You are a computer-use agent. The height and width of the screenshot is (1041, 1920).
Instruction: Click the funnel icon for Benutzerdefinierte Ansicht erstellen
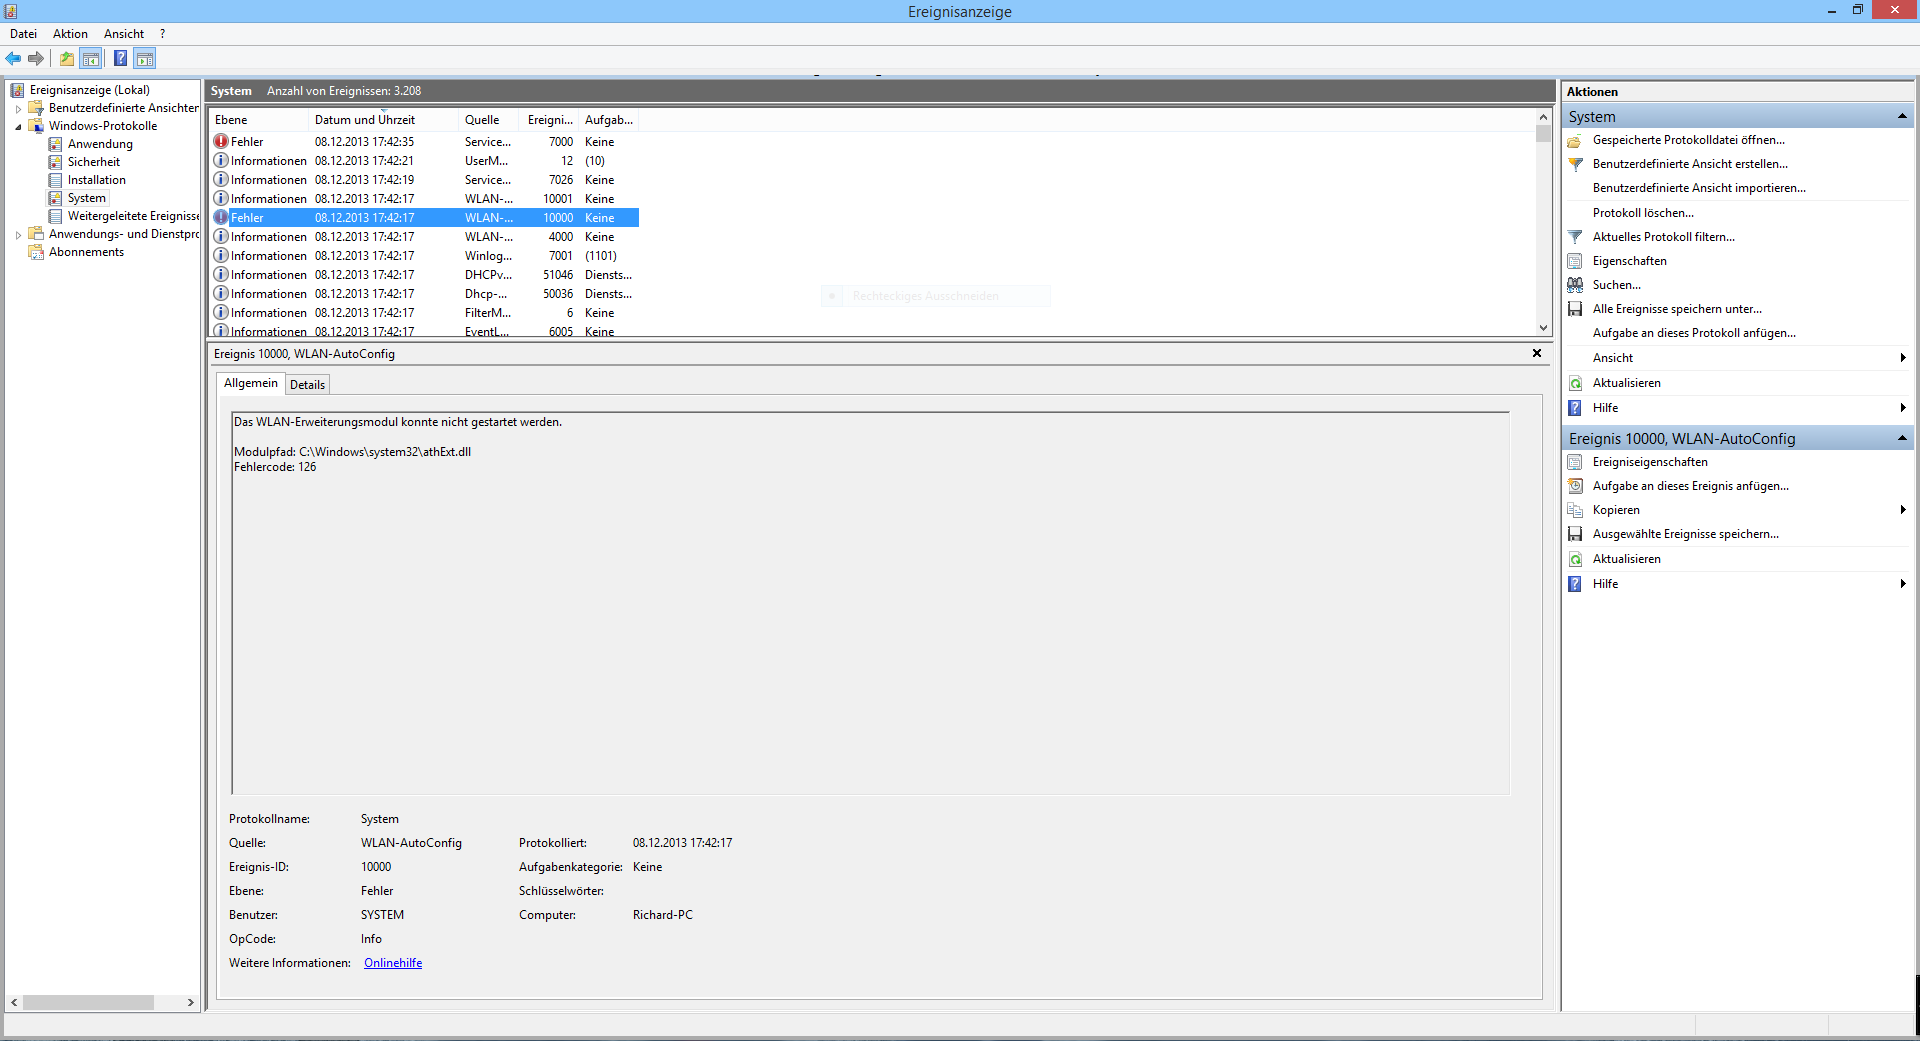pyautogui.click(x=1575, y=164)
